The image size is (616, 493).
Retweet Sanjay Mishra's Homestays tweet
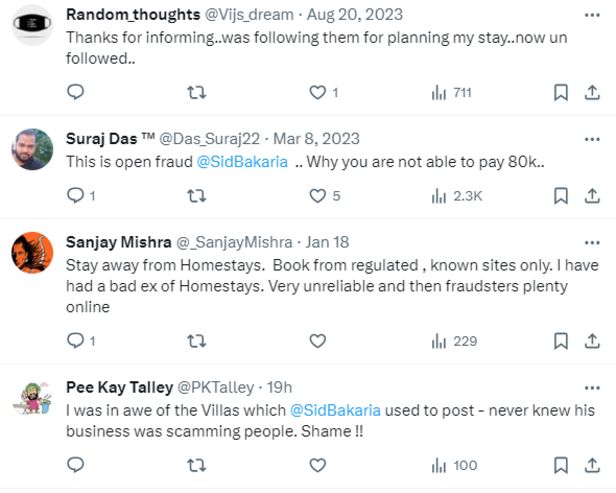click(197, 341)
